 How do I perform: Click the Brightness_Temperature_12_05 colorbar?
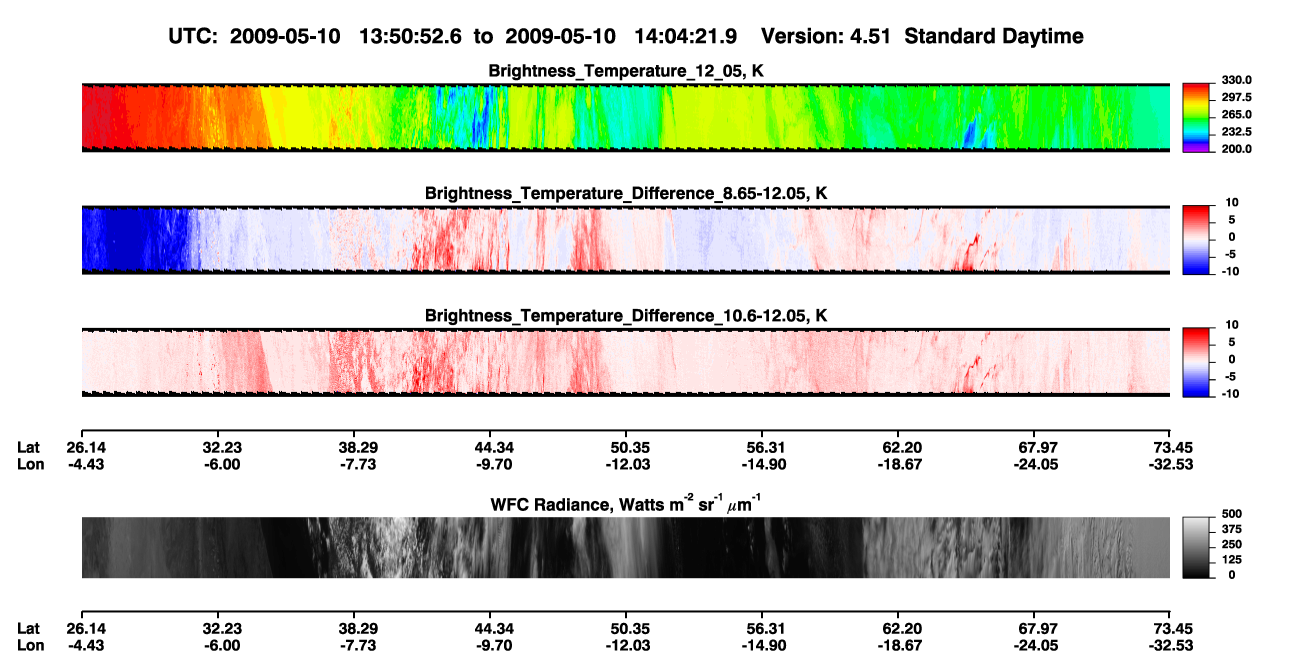(x=1197, y=117)
